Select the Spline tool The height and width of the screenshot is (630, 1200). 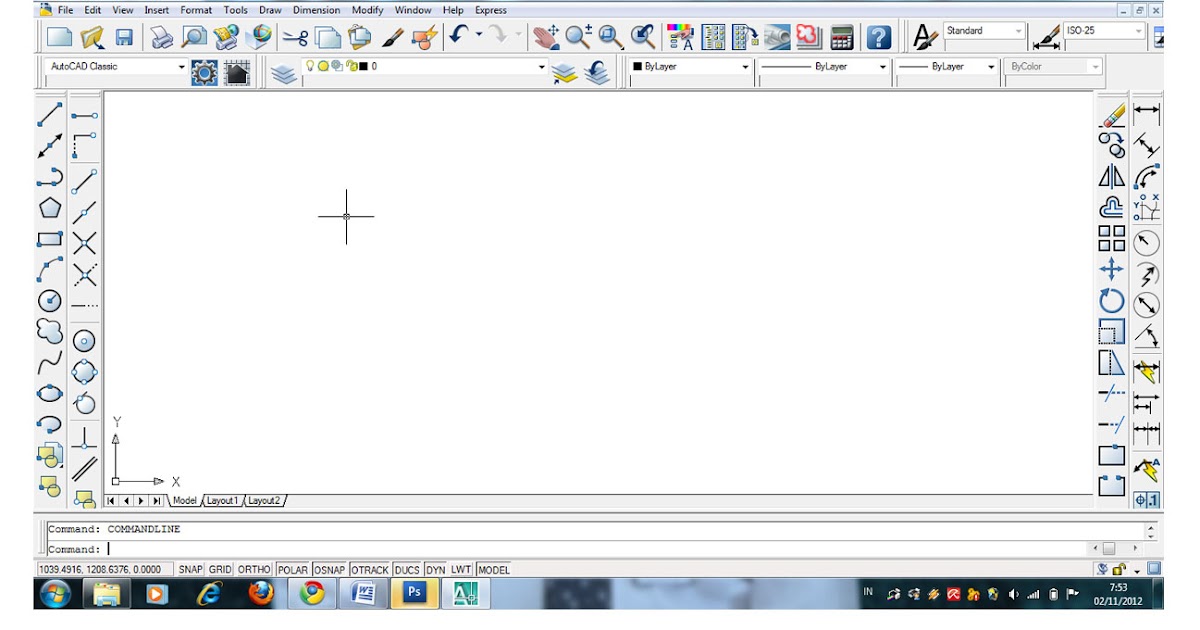tap(50, 362)
